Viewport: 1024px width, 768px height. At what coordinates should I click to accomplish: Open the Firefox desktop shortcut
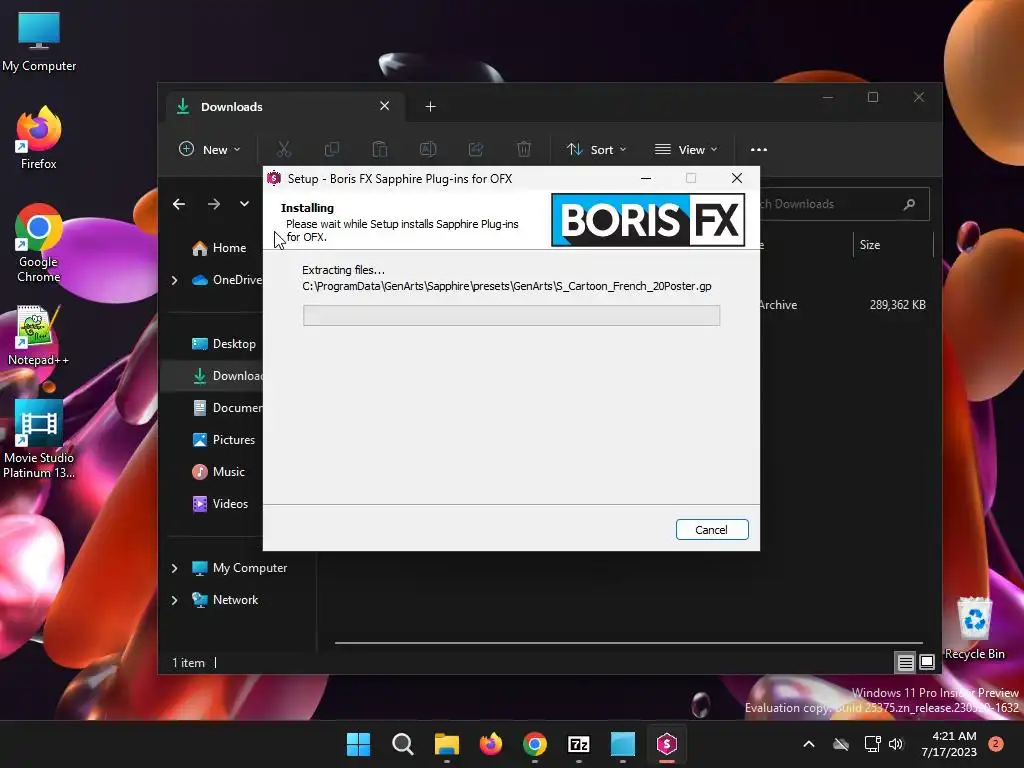(x=39, y=138)
